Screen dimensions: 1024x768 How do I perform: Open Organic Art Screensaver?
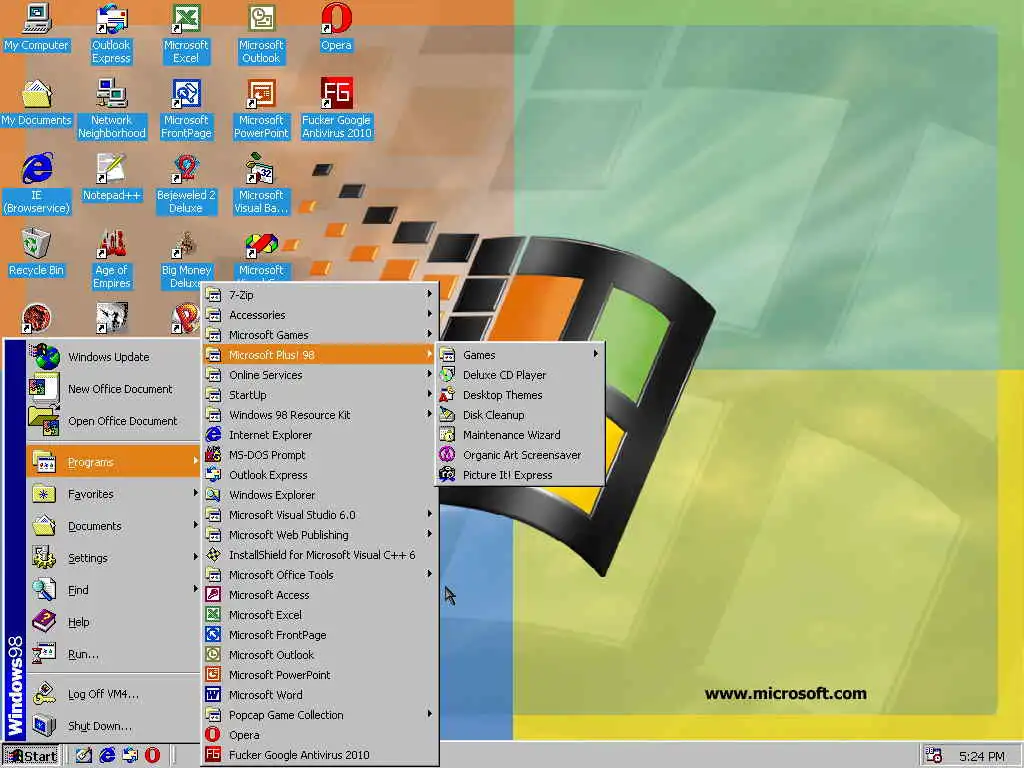tap(520, 455)
